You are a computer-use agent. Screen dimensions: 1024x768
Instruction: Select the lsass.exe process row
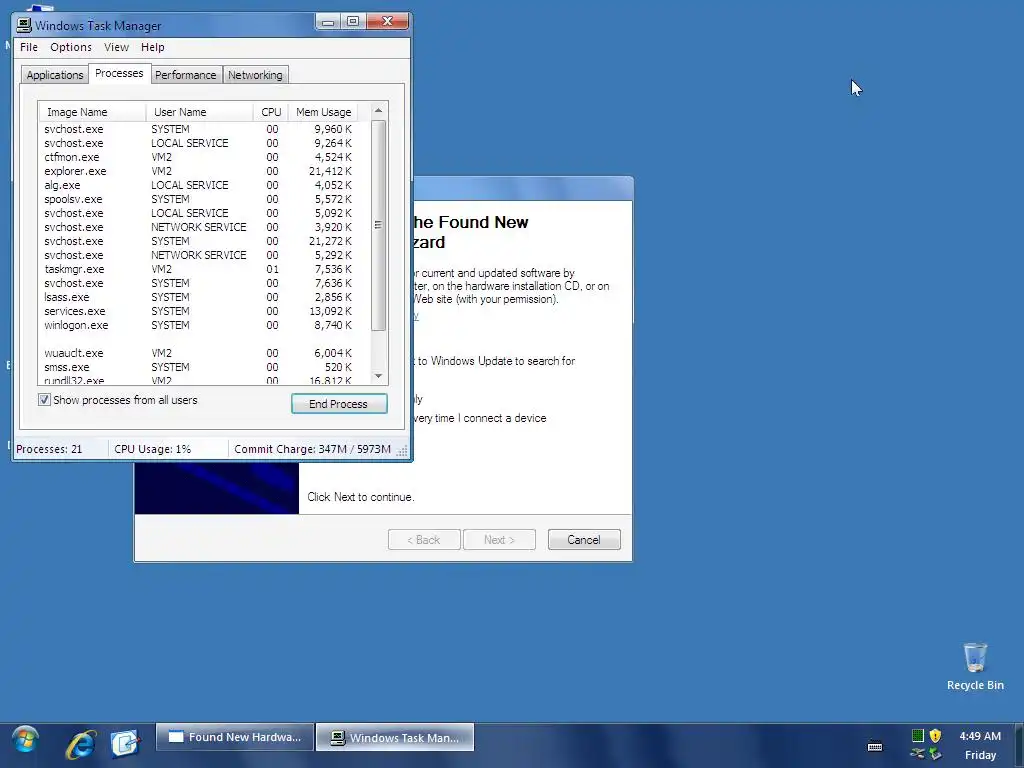pyautogui.click(x=199, y=297)
